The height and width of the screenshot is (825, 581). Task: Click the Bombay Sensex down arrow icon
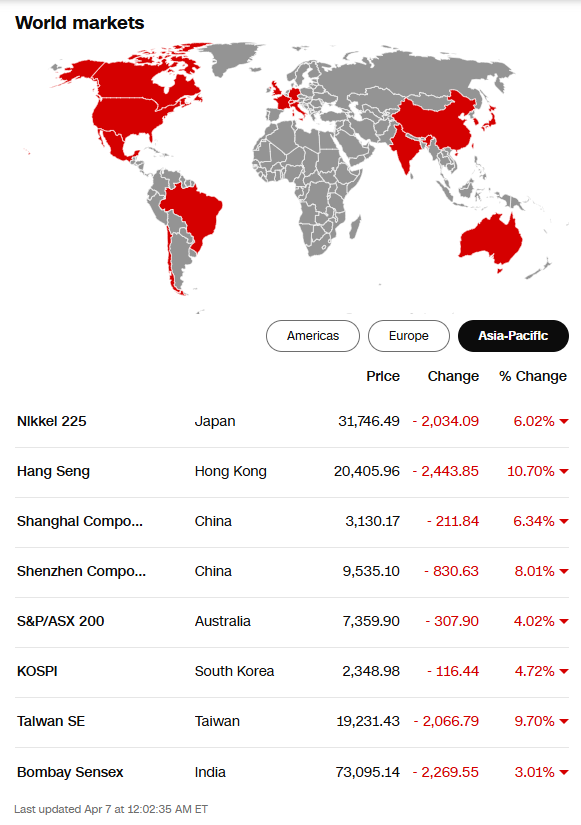564,772
